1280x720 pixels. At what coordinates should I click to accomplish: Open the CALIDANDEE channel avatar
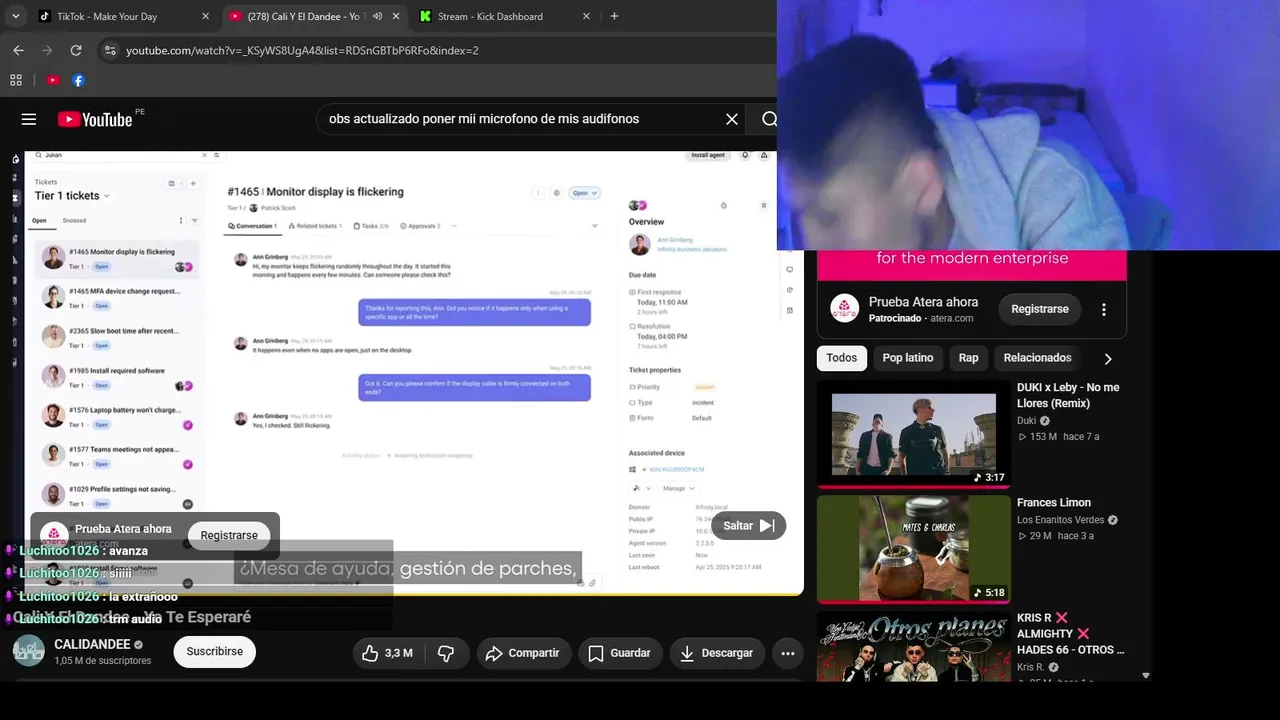click(29, 651)
